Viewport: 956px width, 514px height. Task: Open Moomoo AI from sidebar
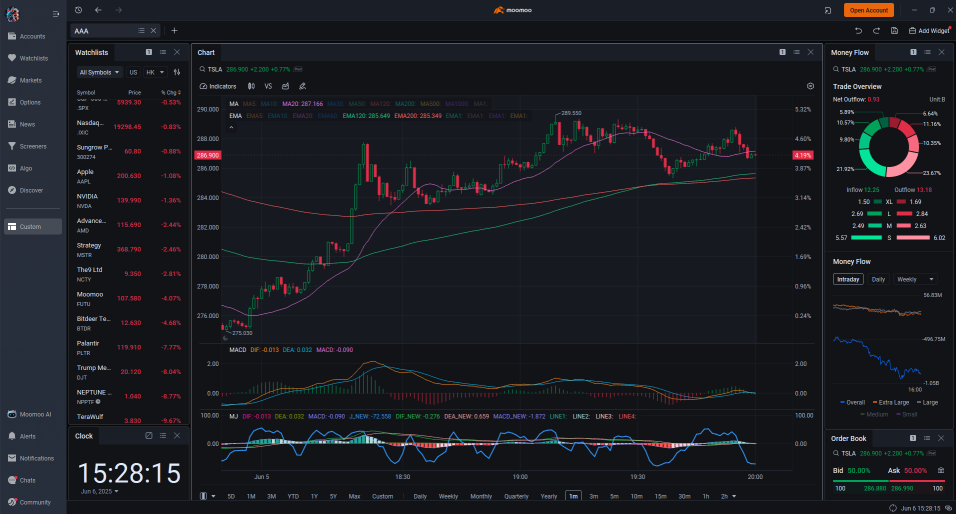[30, 415]
